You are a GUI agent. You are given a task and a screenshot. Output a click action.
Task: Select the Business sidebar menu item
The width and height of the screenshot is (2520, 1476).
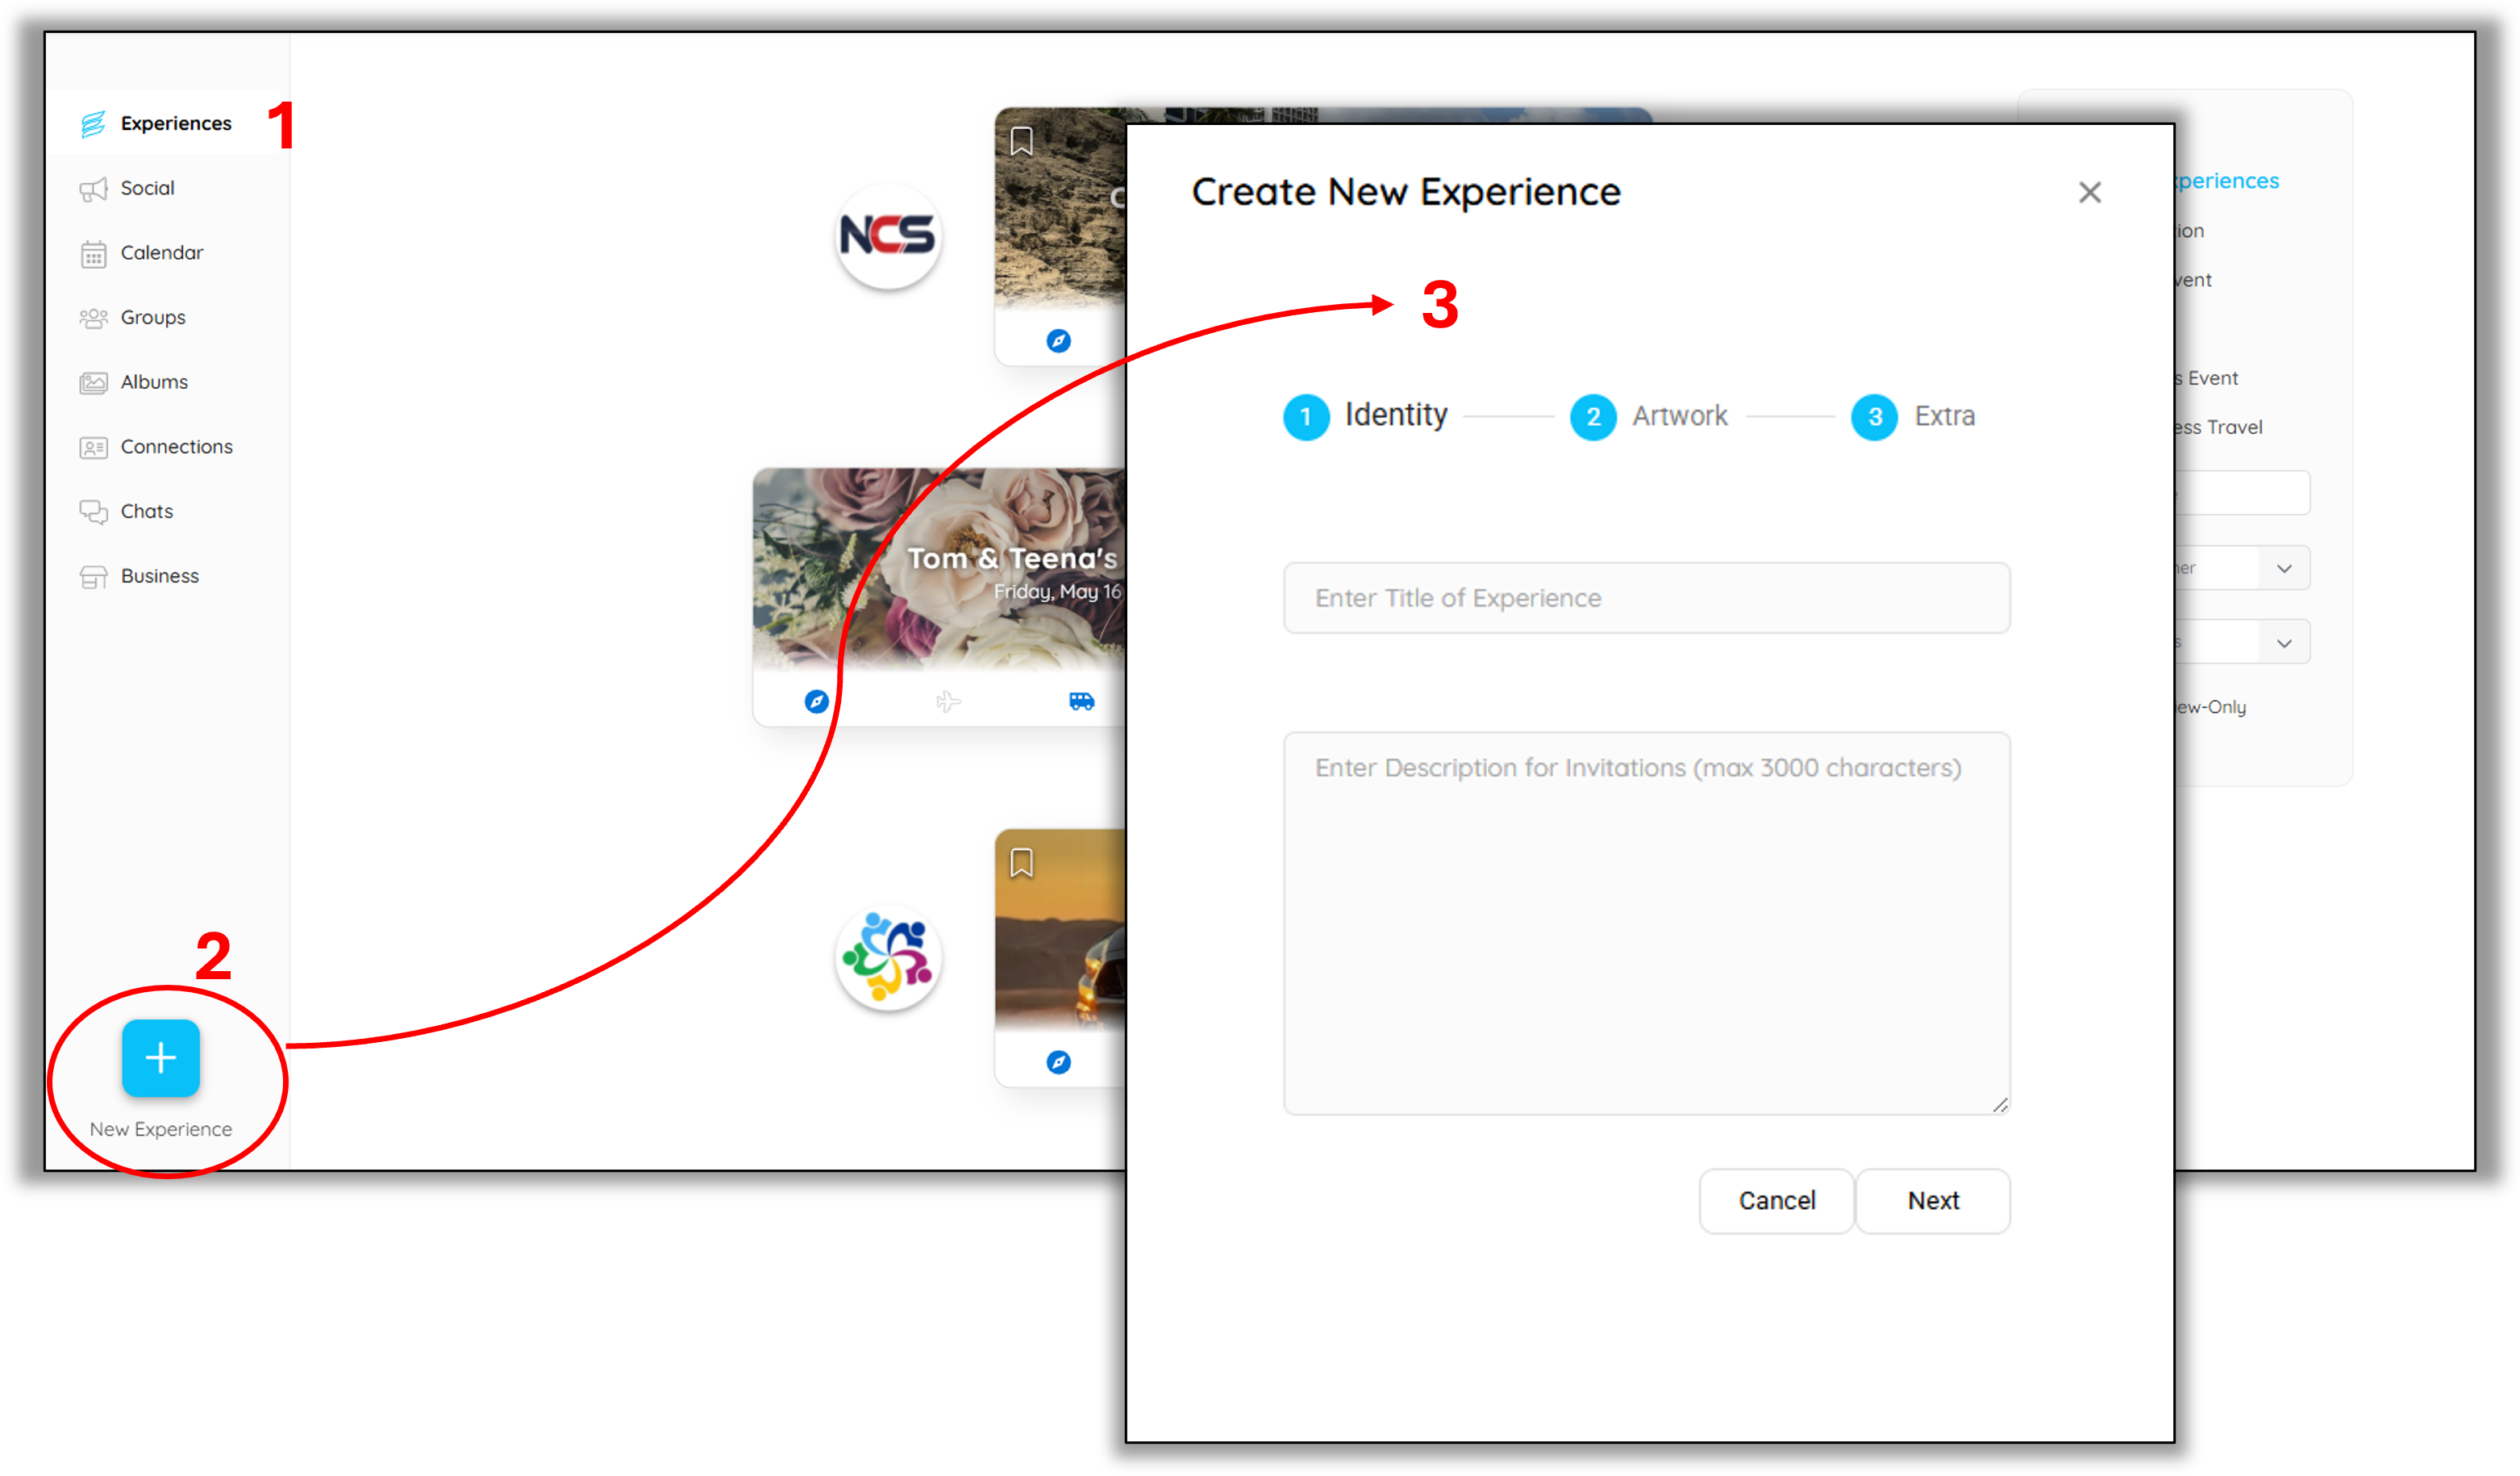[x=159, y=576]
